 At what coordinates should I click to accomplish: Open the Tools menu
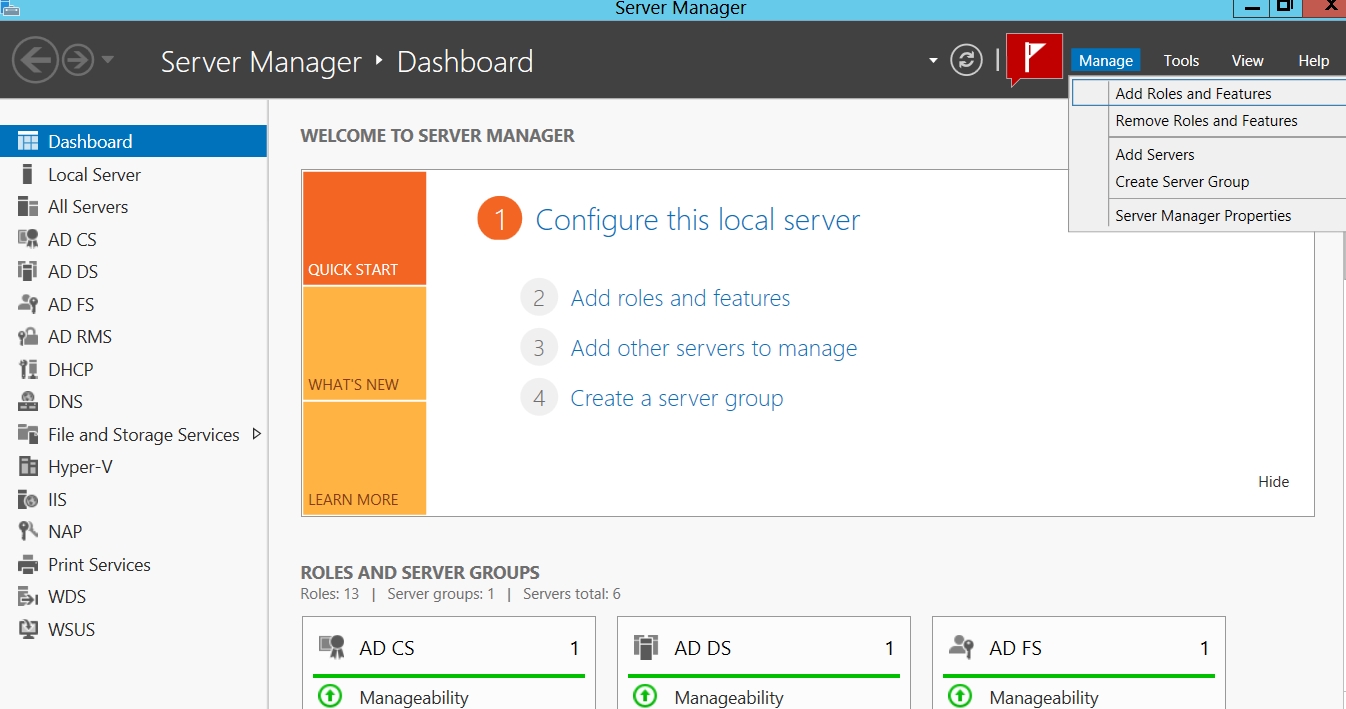[1181, 61]
